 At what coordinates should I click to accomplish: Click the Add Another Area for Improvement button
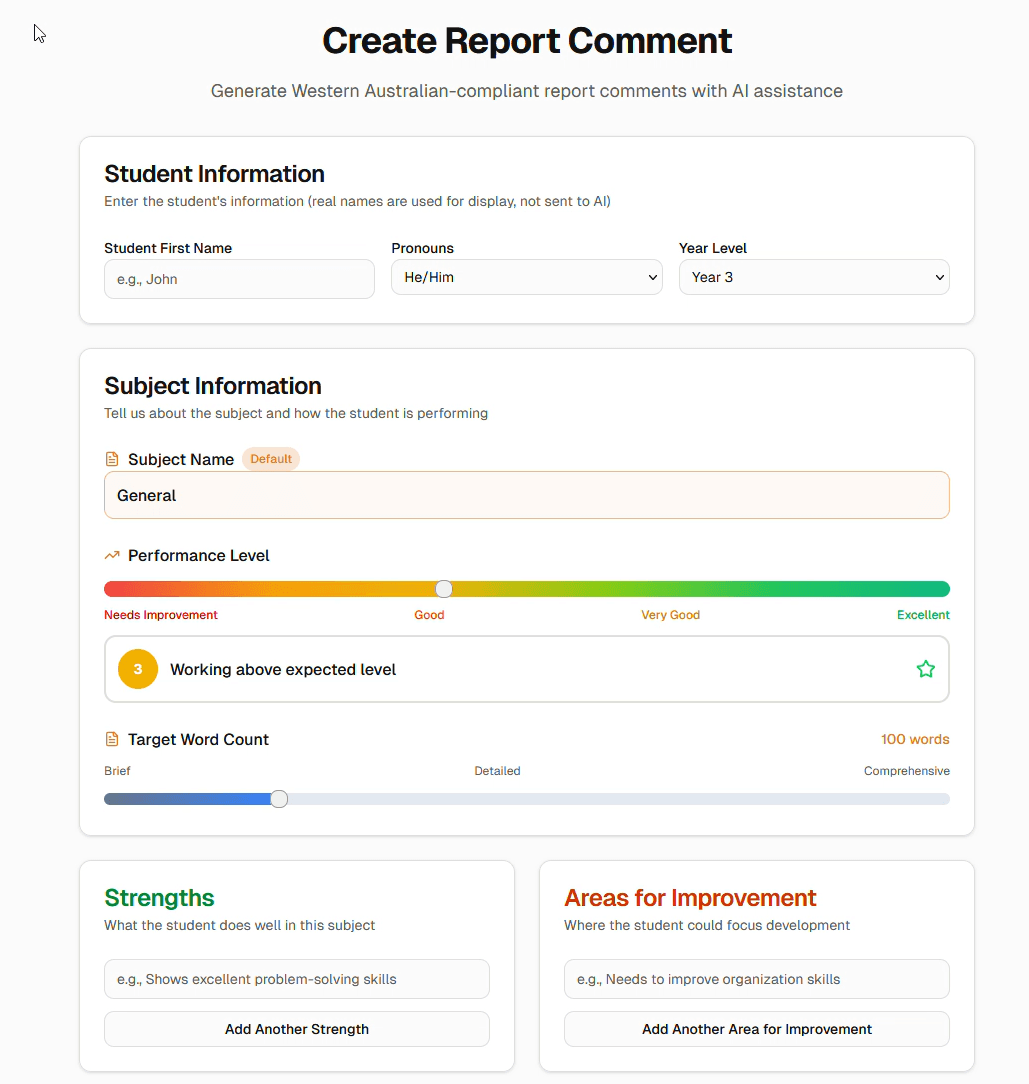756,1028
